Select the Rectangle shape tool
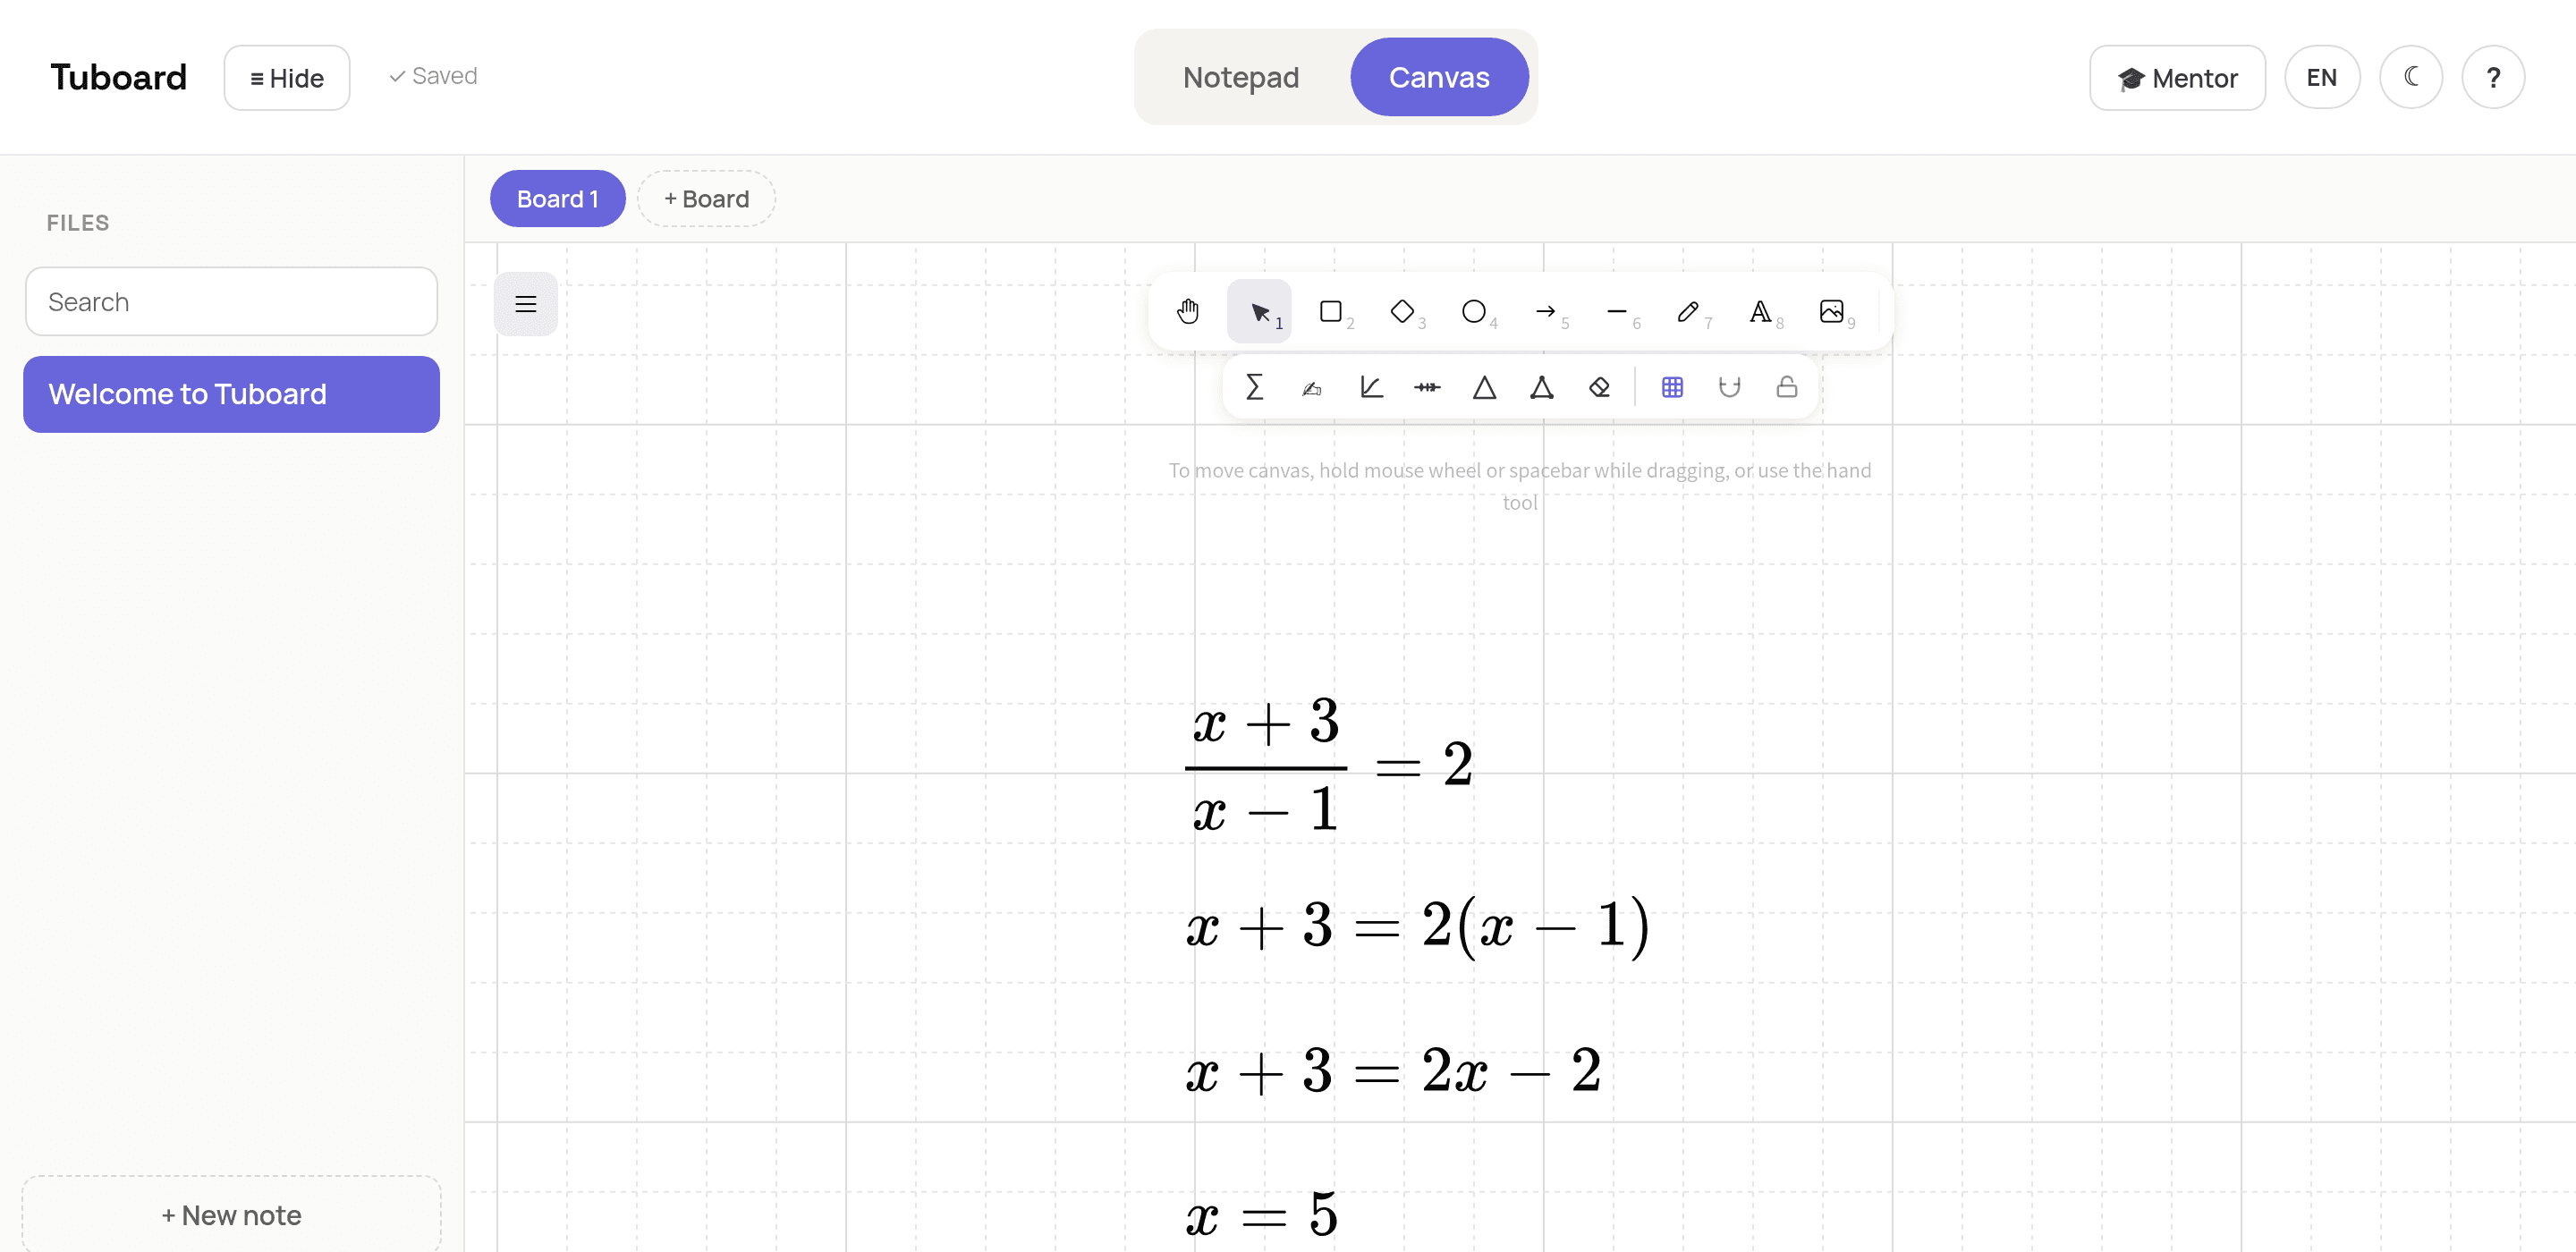 [1331, 311]
